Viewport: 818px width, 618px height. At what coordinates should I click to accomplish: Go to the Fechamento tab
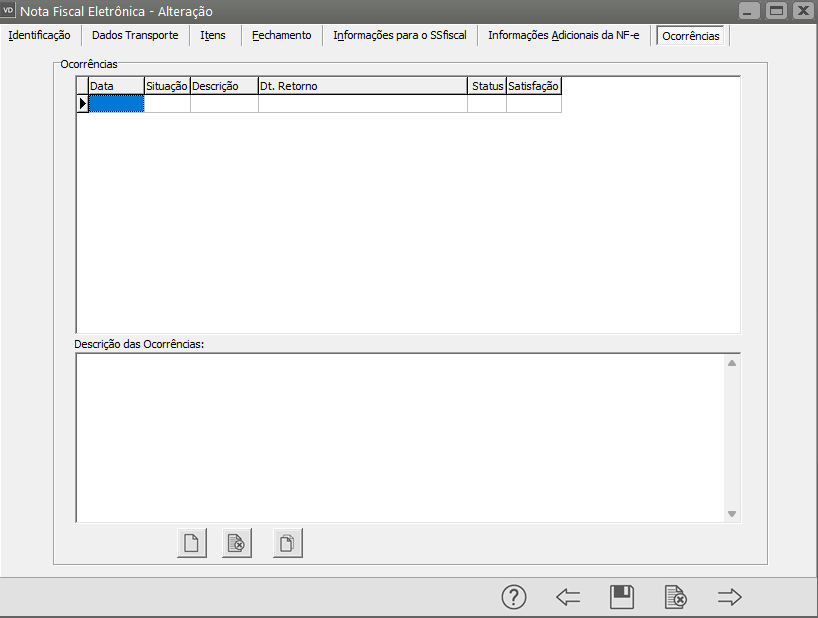coord(281,35)
